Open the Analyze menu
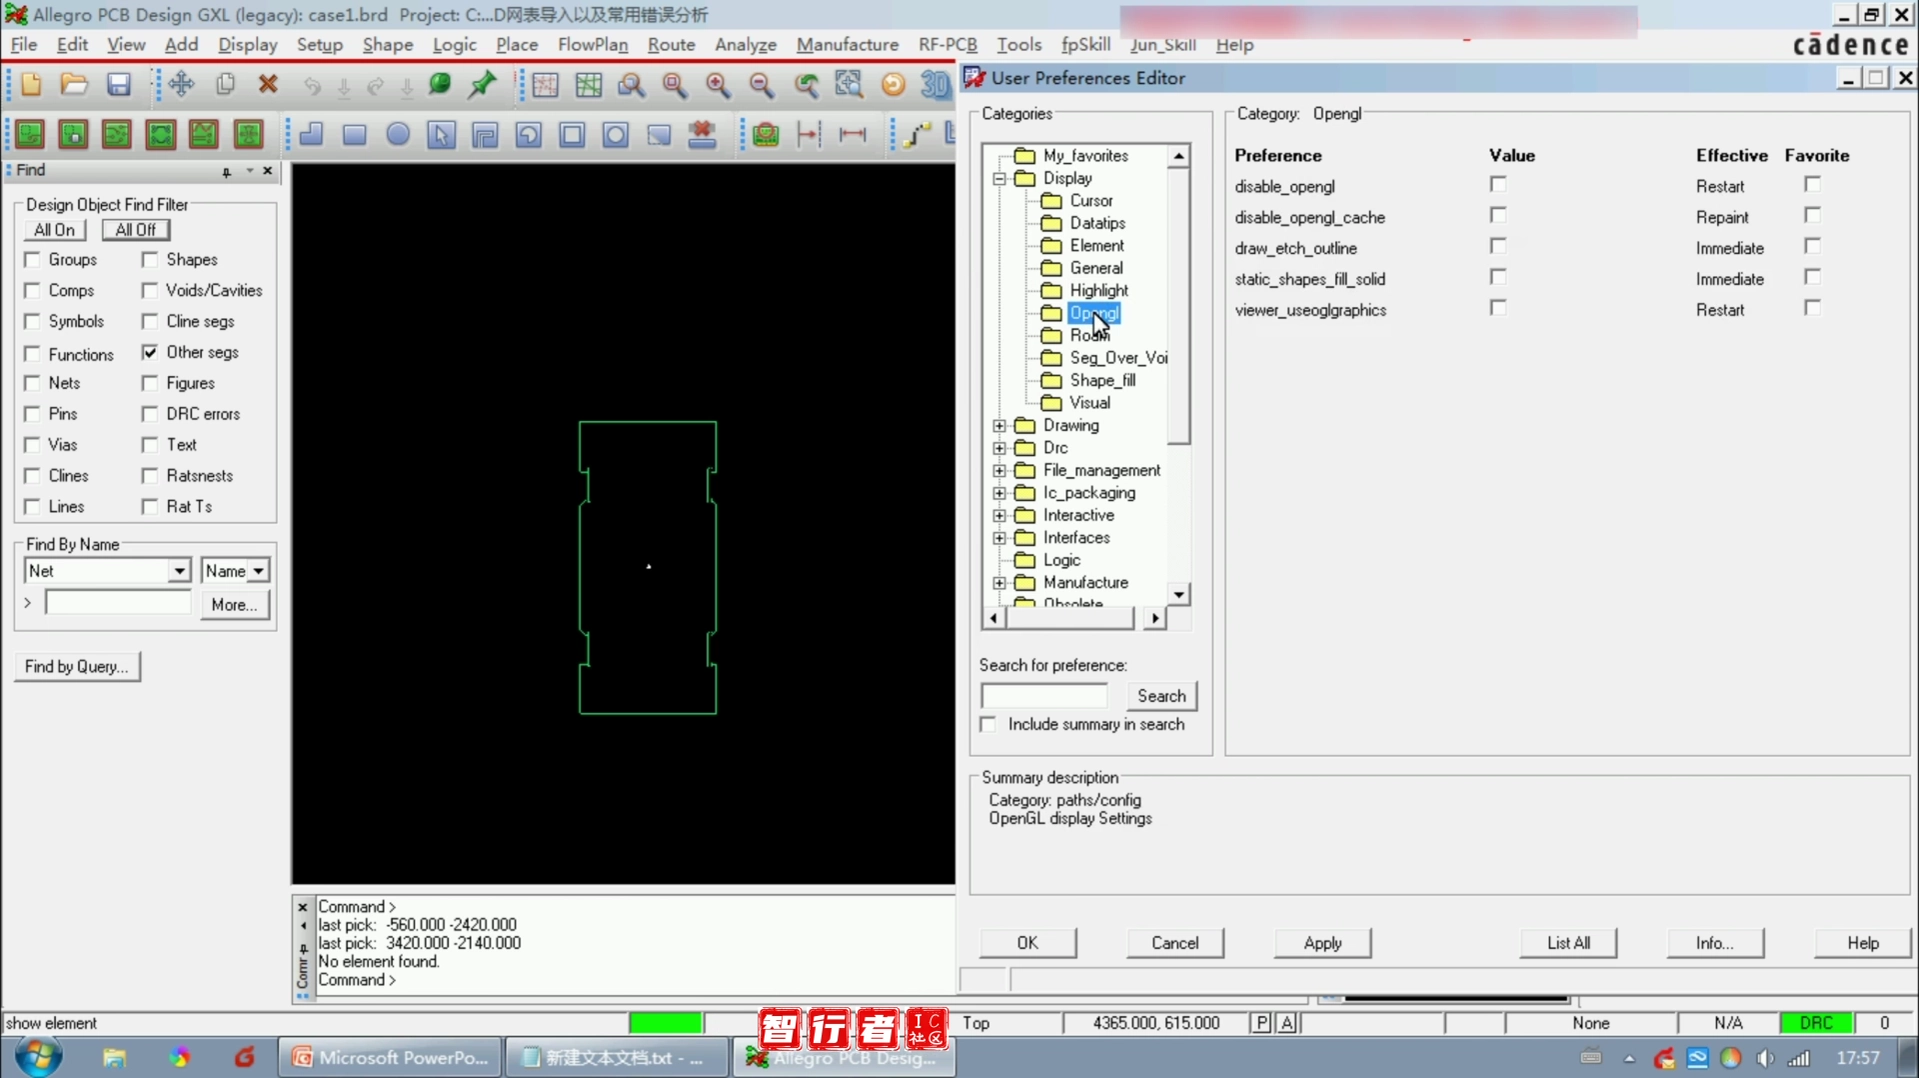This screenshot has height=1078, width=1919. coord(745,45)
